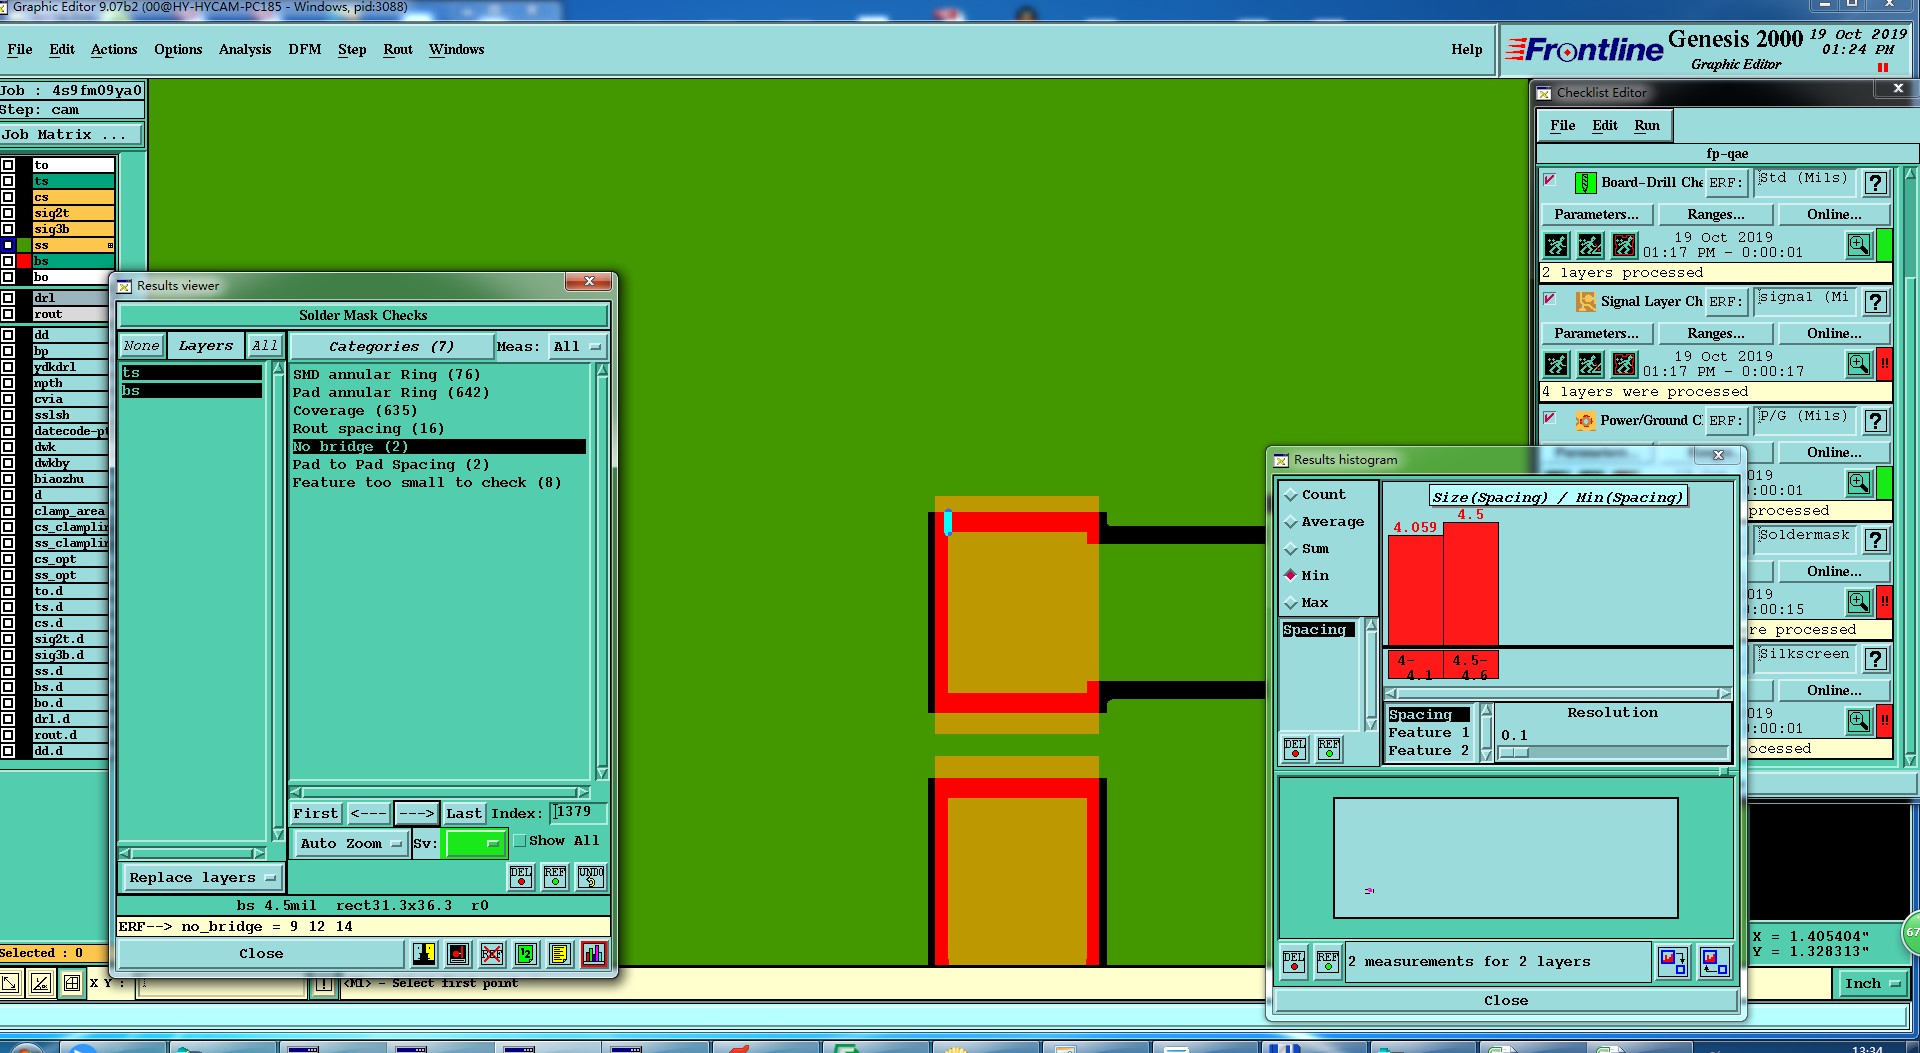The width and height of the screenshot is (1920, 1053).
Task: Open results magnifier for Soldermask check
Action: [x=1859, y=602]
